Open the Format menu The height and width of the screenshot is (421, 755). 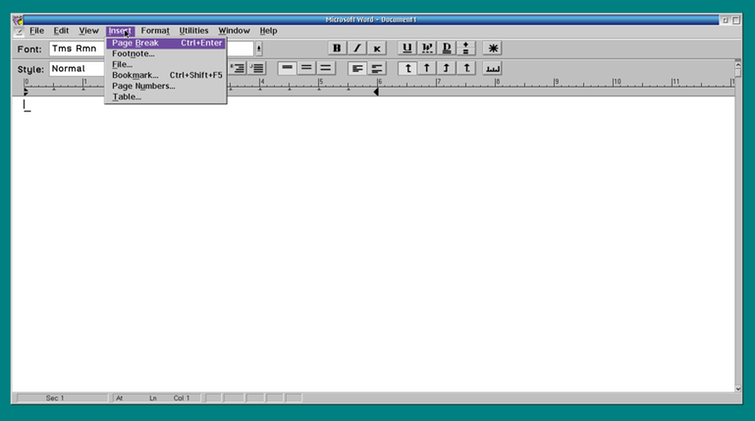[155, 31]
